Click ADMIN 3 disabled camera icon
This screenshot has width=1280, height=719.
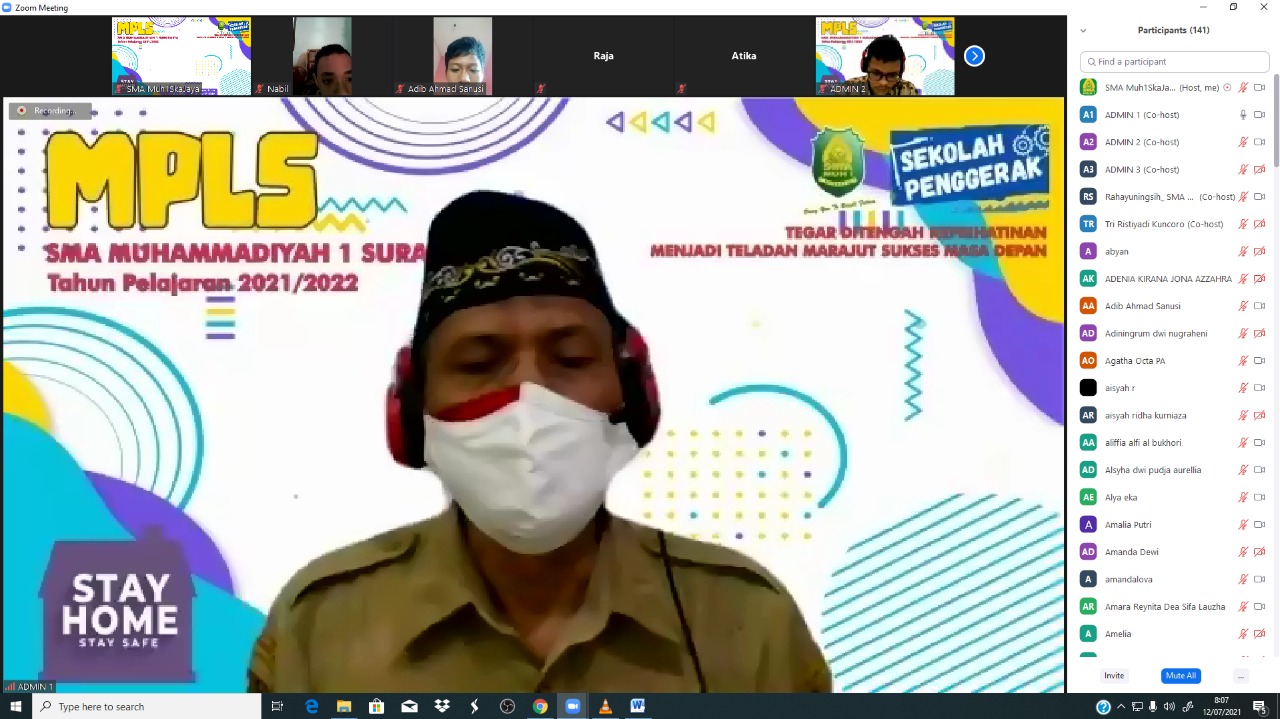[1259, 169]
